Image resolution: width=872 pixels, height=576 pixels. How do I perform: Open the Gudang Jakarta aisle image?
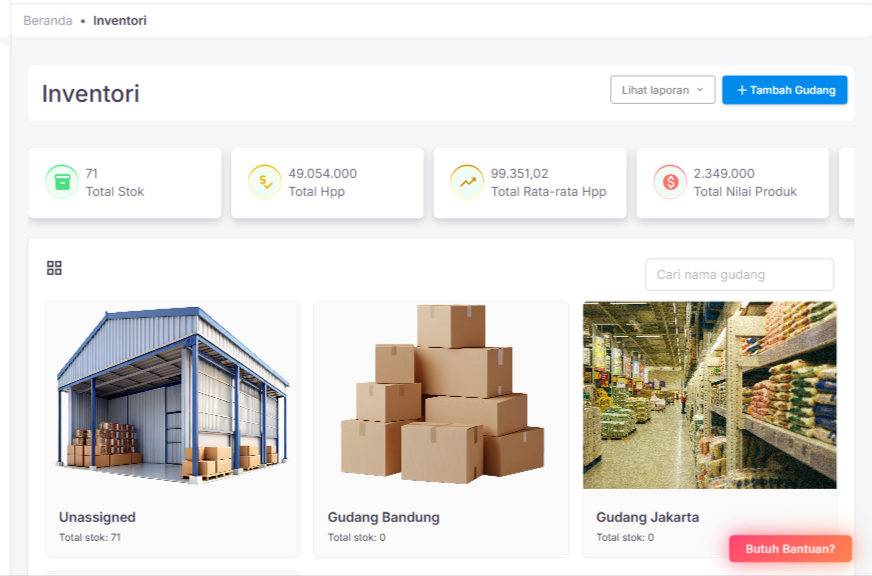click(x=709, y=396)
